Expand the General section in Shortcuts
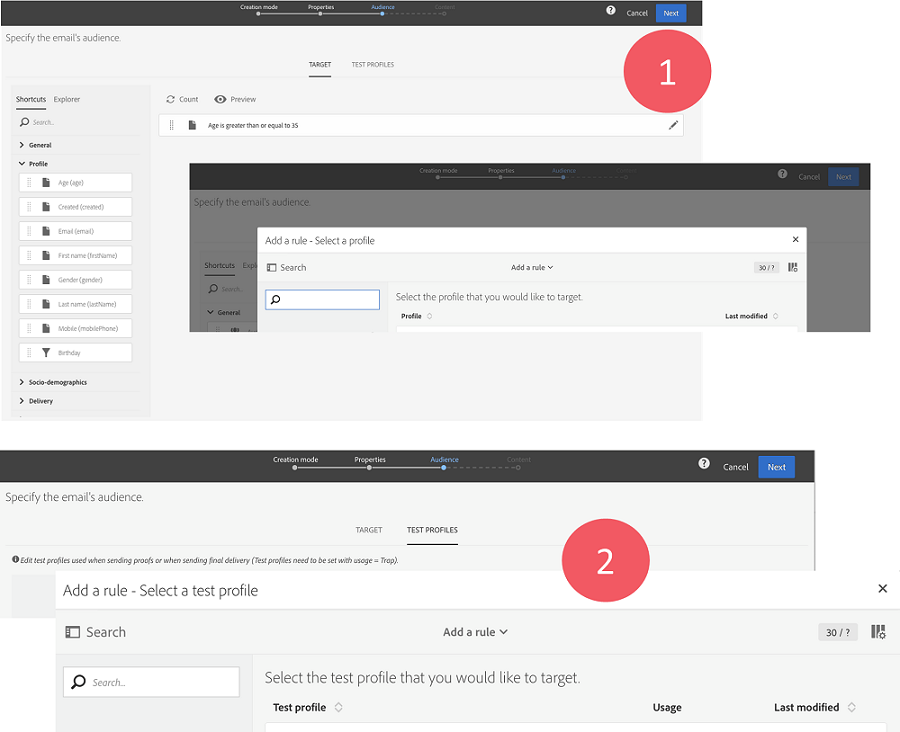Viewport: 900px width, 732px height. click(x=22, y=145)
